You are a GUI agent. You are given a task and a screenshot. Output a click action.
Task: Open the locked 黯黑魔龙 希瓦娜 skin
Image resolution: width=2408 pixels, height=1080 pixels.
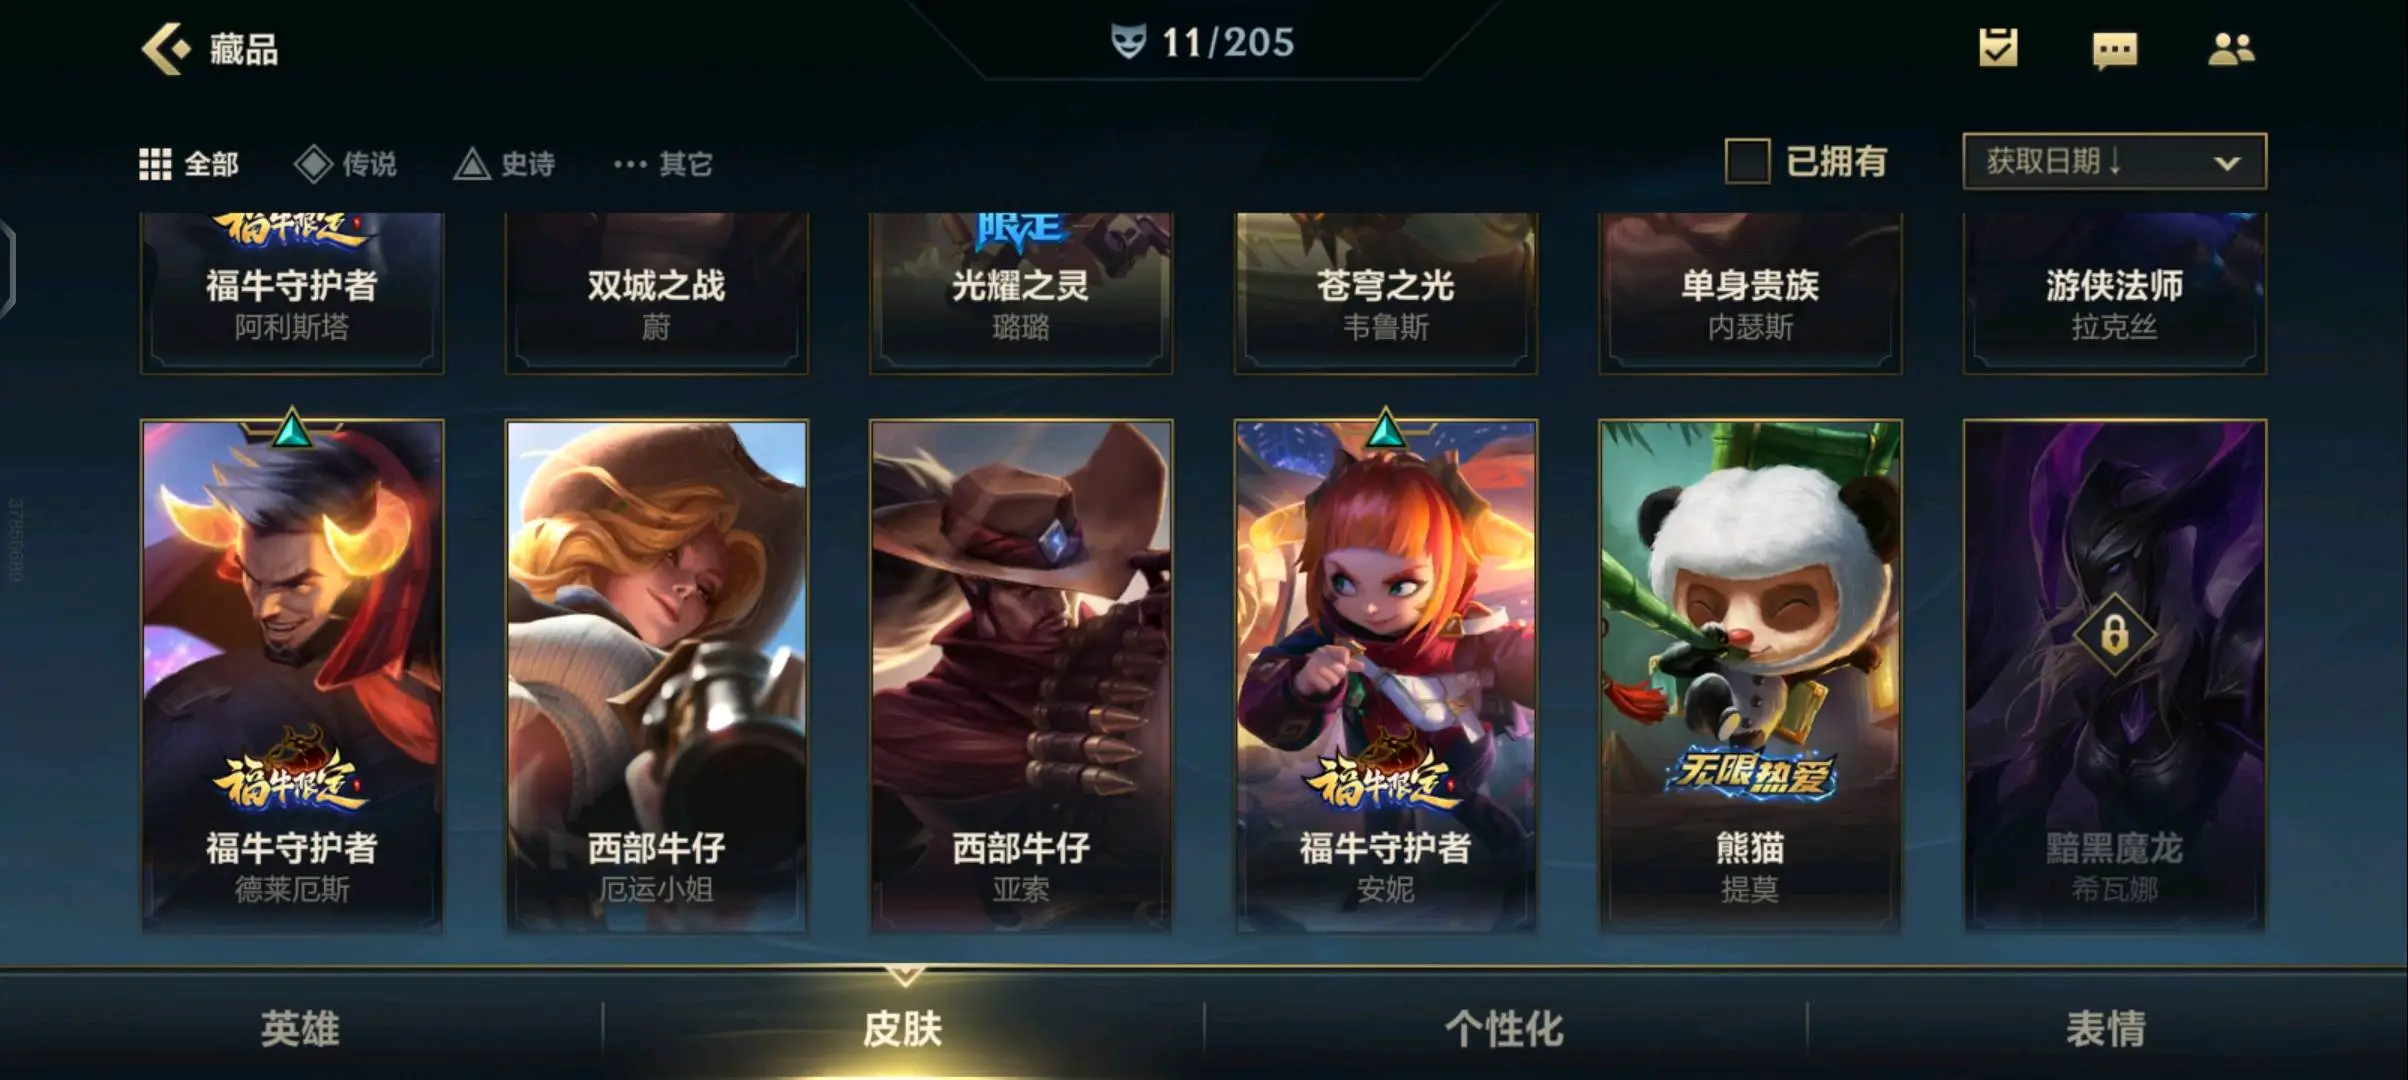2114,676
